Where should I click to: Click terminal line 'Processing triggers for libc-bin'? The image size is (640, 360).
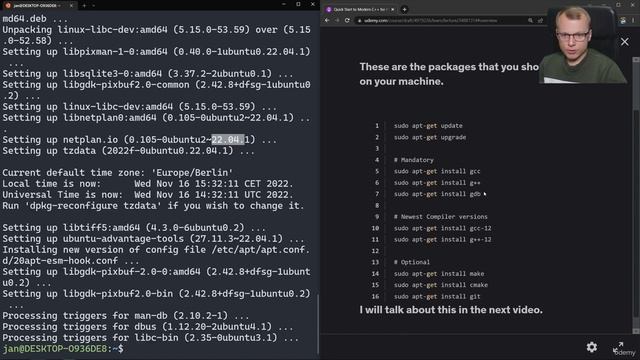pos(151,338)
